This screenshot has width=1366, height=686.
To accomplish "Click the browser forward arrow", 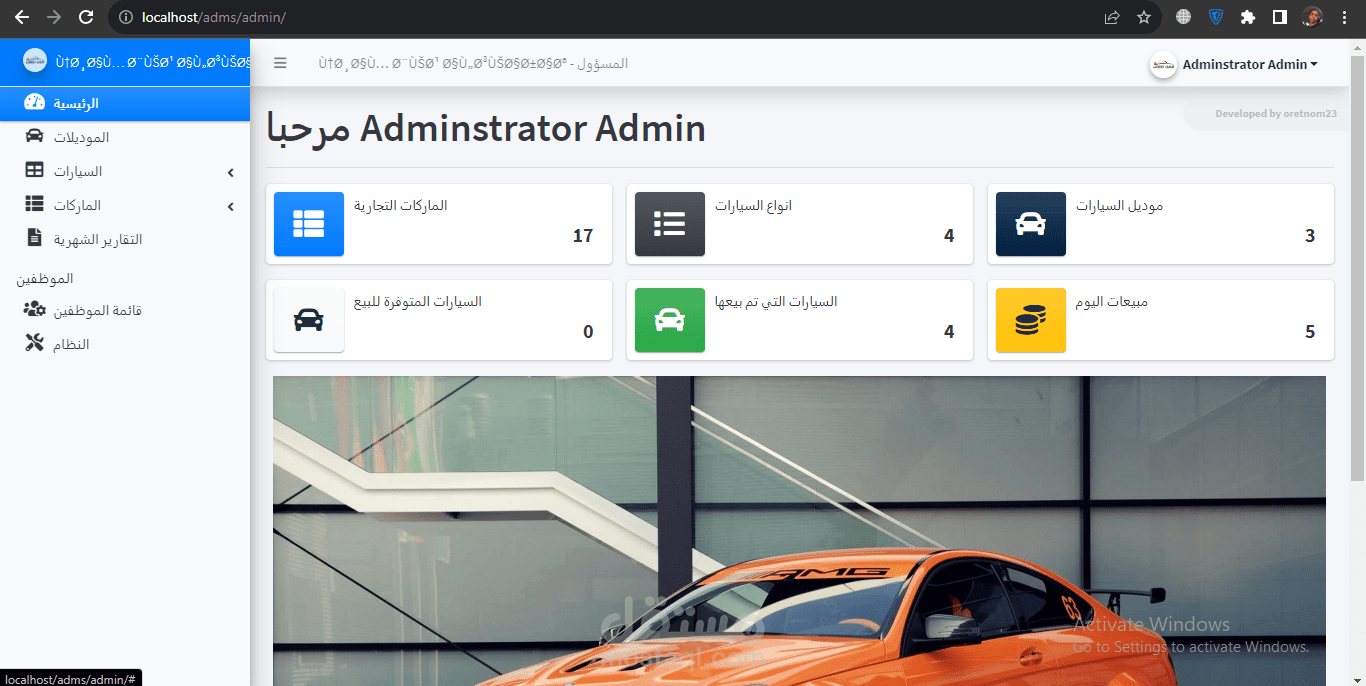I will pos(54,17).
